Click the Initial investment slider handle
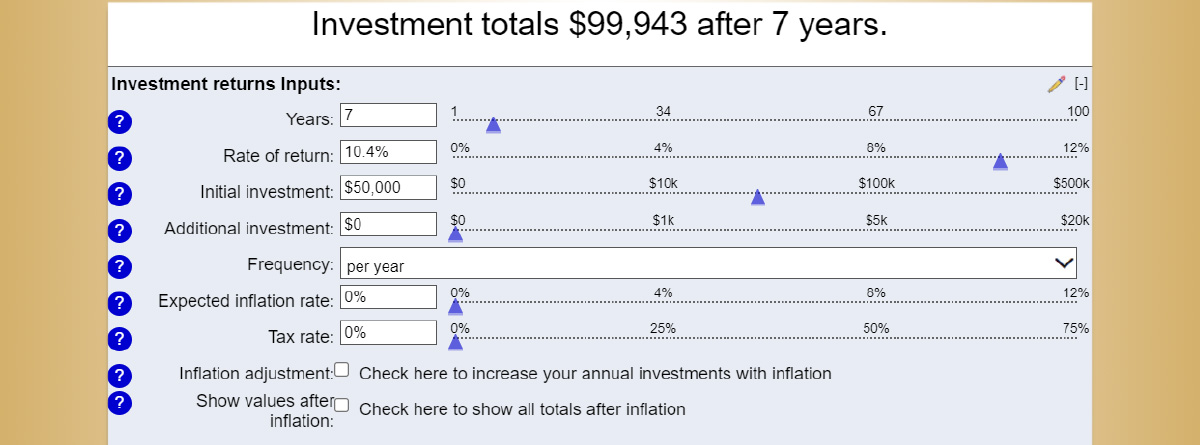 (x=758, y=197)
